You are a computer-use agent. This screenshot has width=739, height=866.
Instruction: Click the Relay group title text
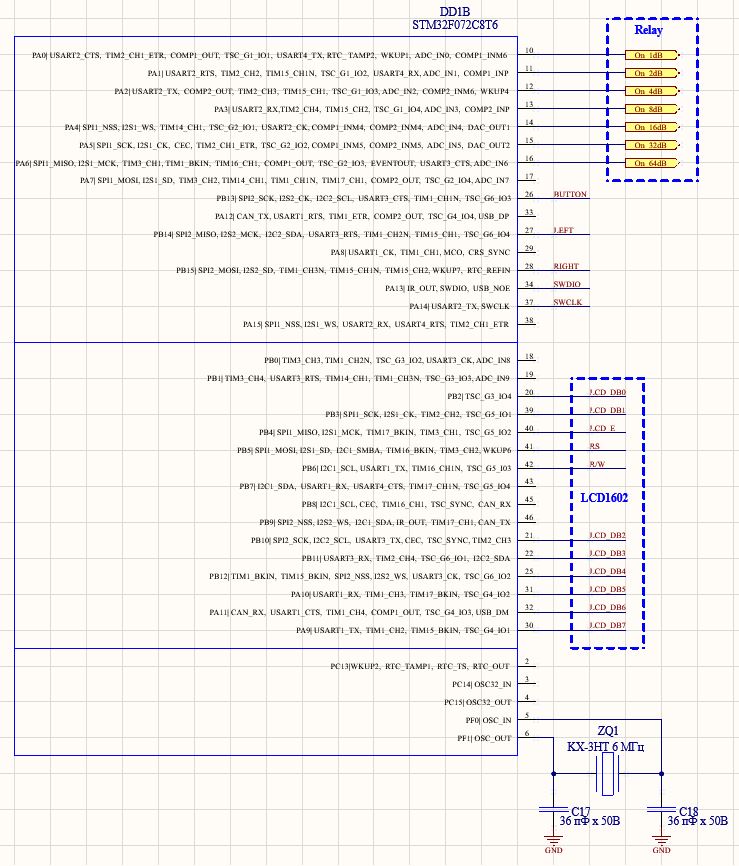coord(648,30)
